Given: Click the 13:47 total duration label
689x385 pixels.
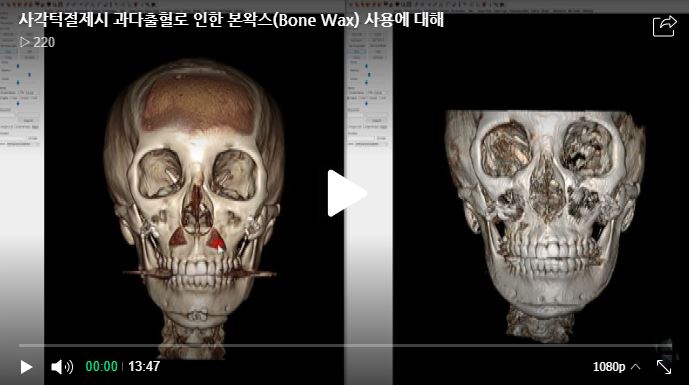Looking at the screenshot, I should pyautogui.click(x=144, y=367).
